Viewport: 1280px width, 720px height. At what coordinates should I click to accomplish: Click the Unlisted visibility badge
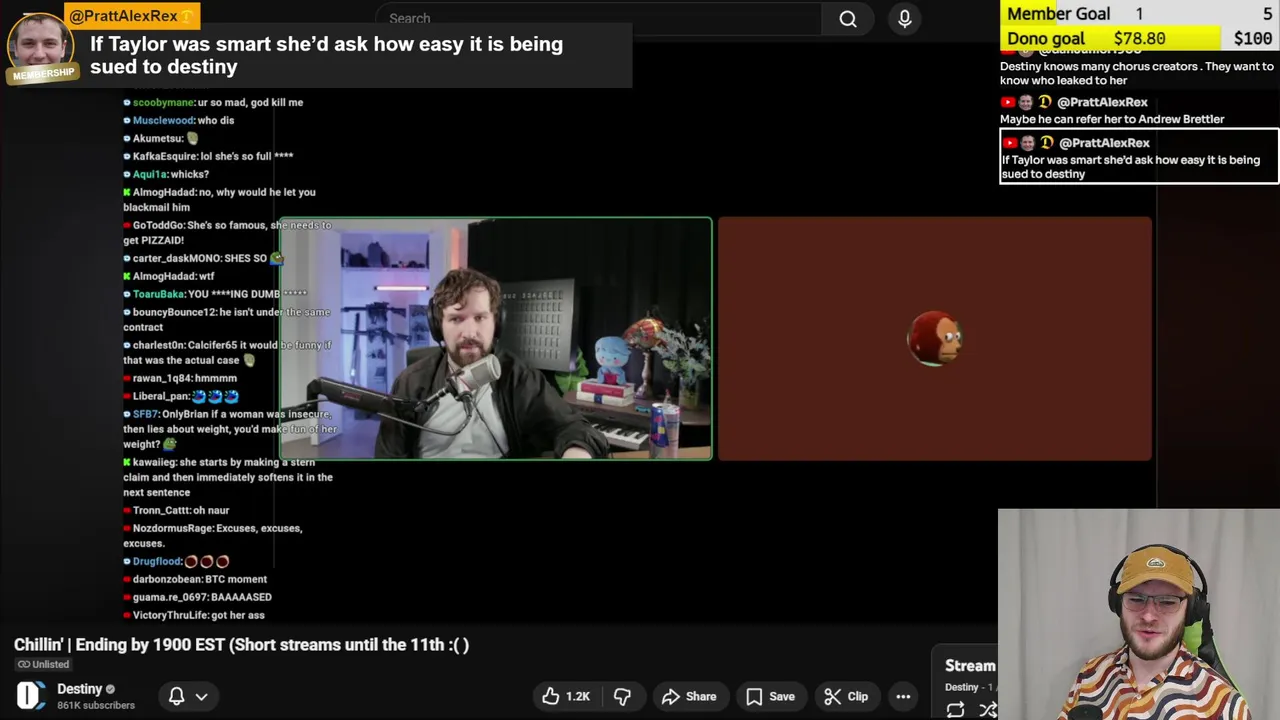pyautogui.click(x=43, y=664)
